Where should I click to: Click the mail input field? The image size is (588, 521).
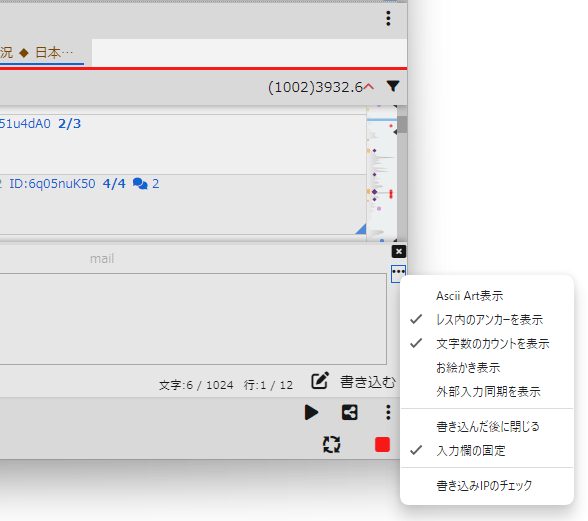click(102, 258)
